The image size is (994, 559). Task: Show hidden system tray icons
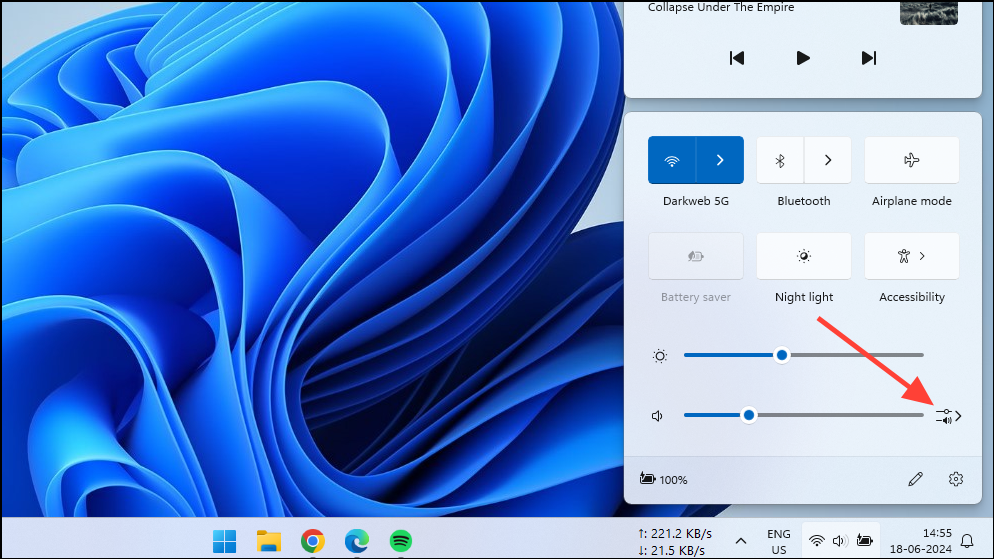click(741, 541)
